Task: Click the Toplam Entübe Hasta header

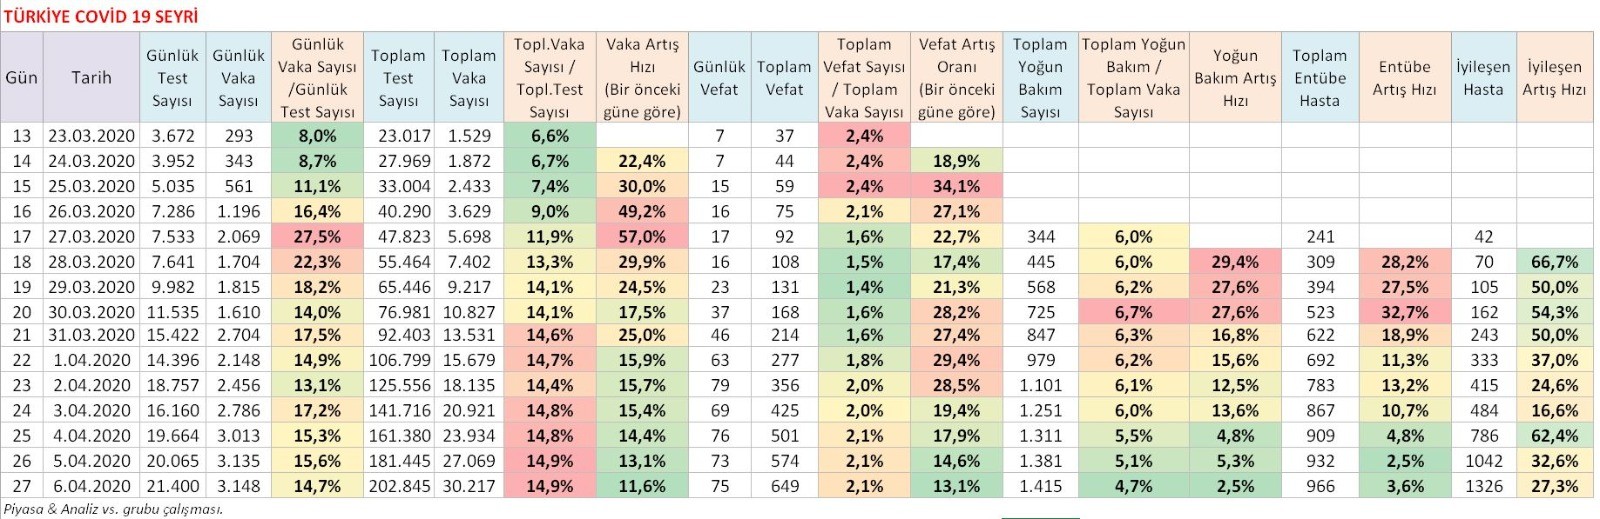Action: pyautogui.click(x=1319, y=78)
